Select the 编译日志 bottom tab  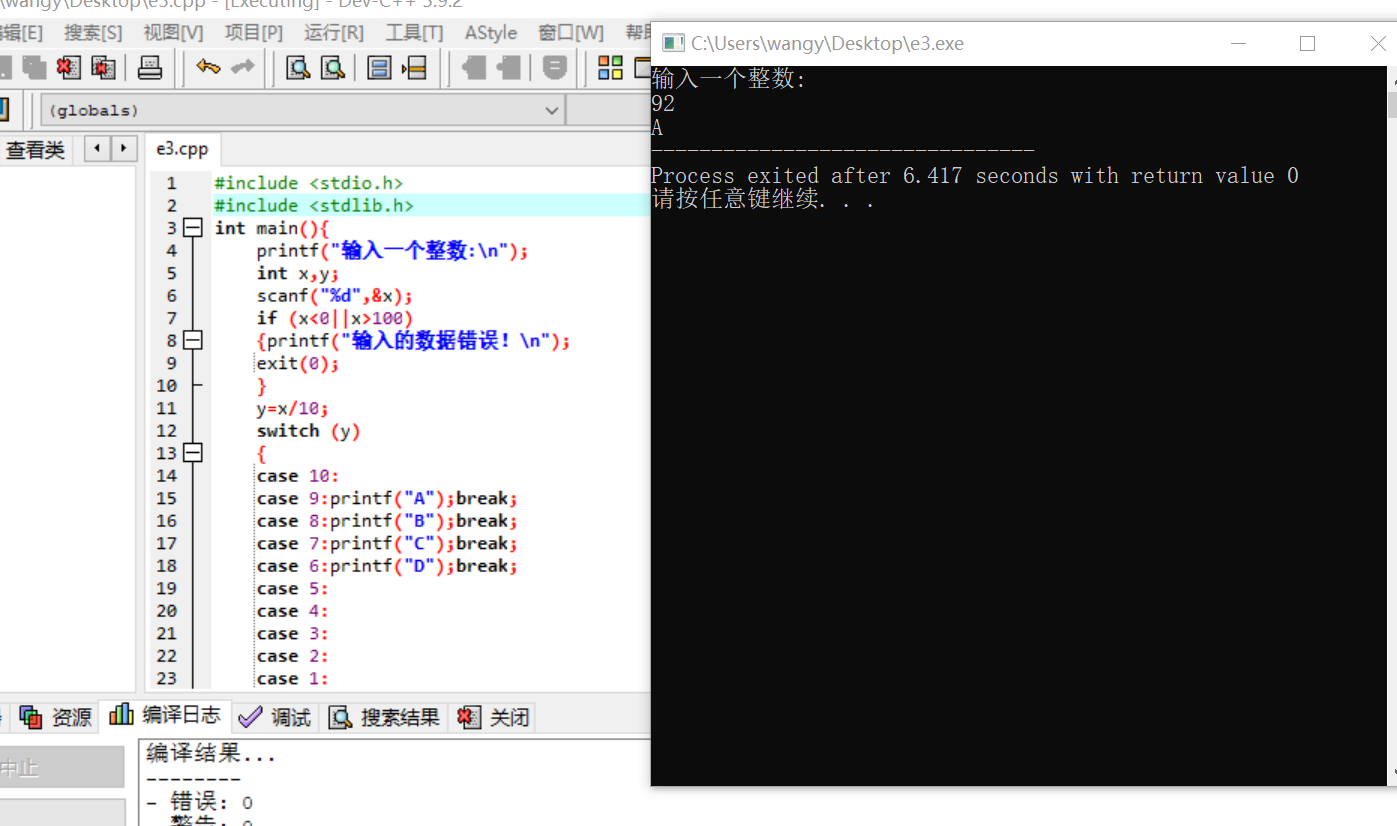click(x=165, y=715)
